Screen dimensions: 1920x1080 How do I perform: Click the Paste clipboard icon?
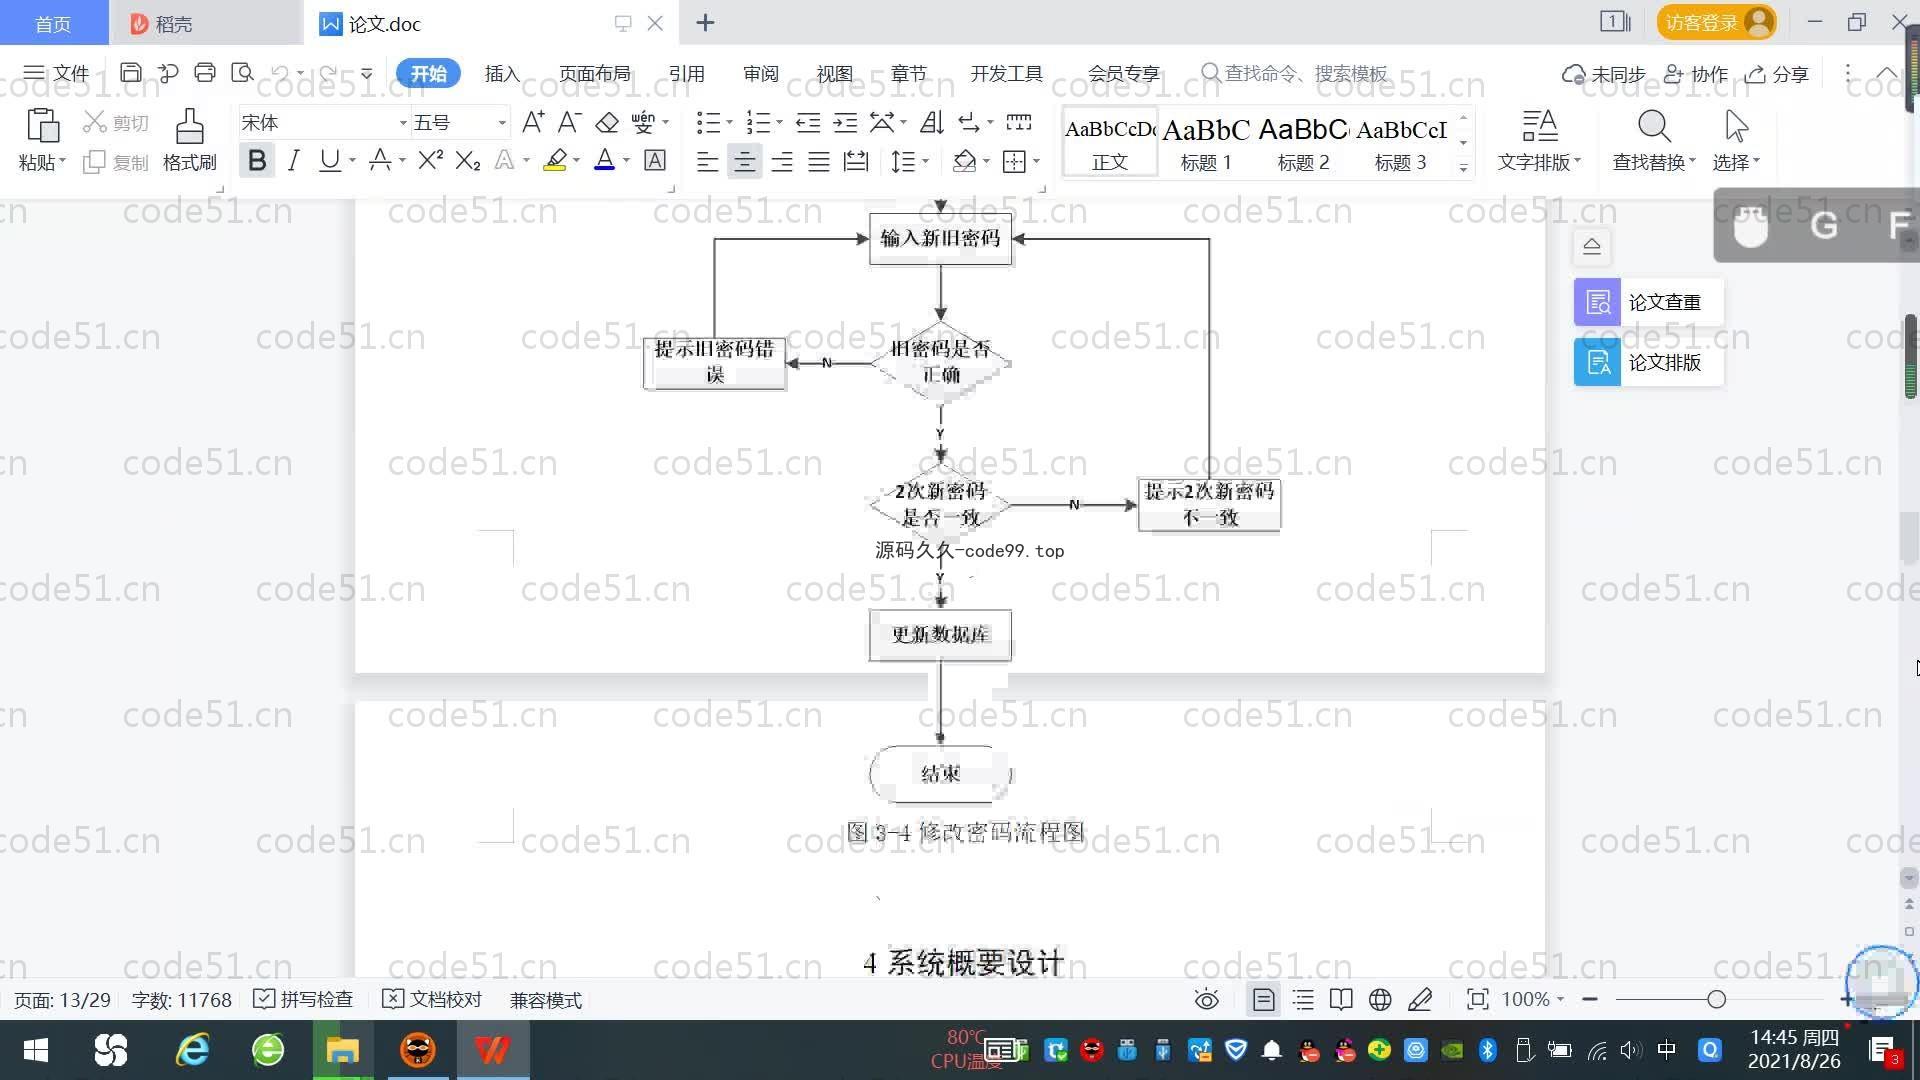(42, 126)
